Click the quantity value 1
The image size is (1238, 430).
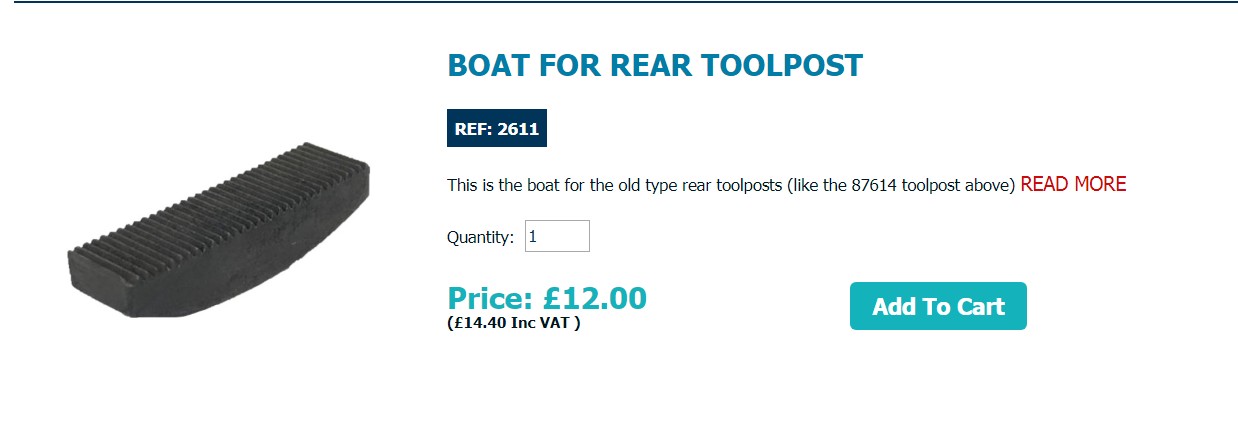(533, 237)
